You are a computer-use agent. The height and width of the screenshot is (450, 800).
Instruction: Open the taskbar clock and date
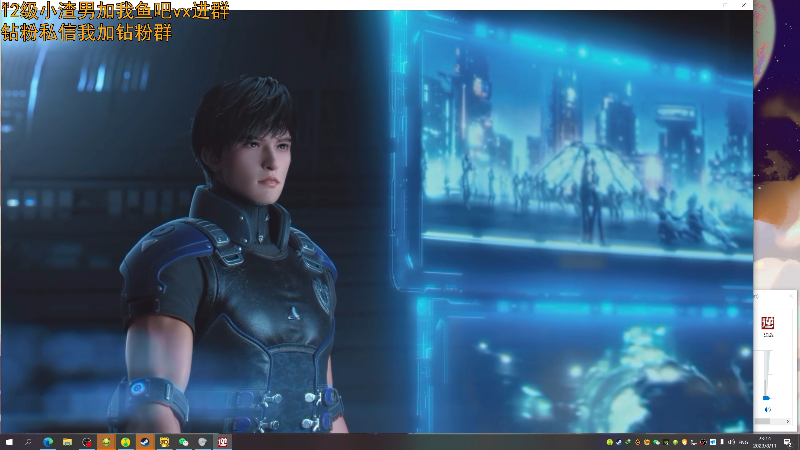pos(765,442)
